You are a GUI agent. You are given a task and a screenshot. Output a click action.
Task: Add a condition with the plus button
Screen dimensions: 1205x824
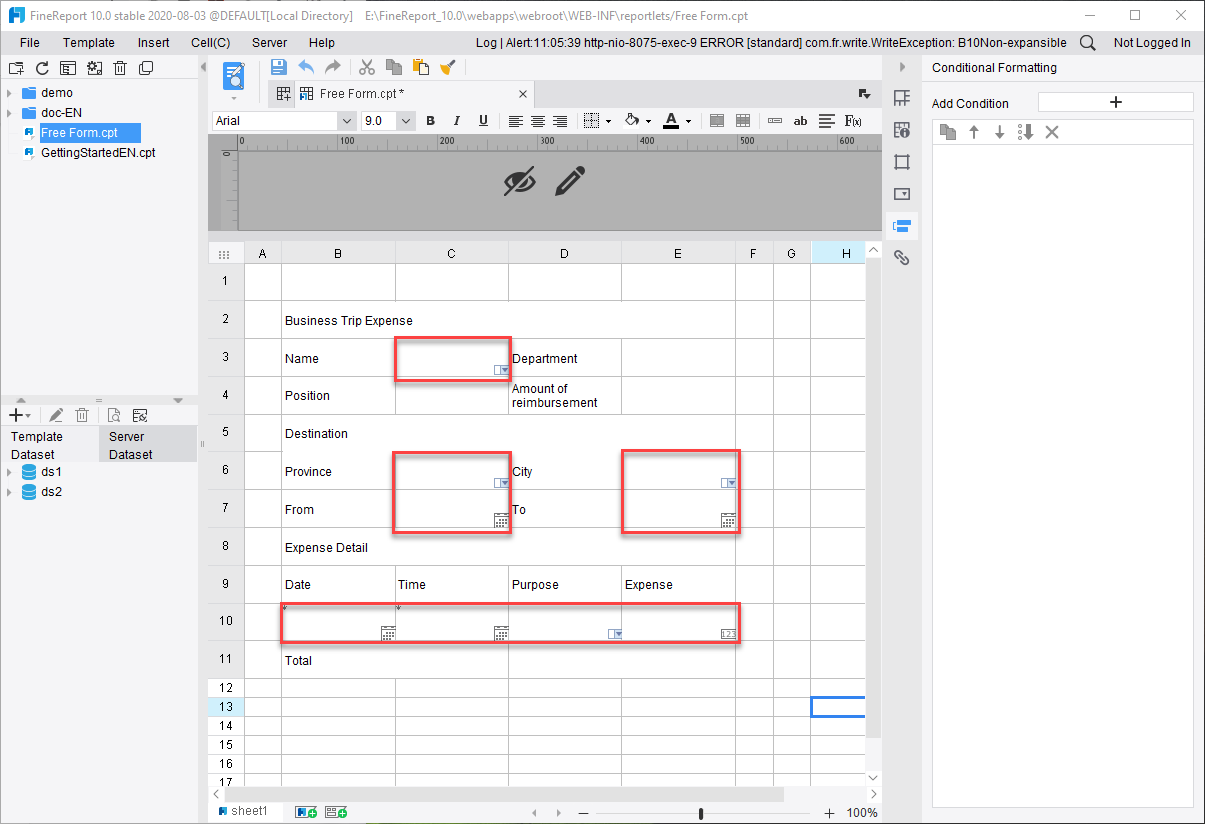[x=1115, y=101]
